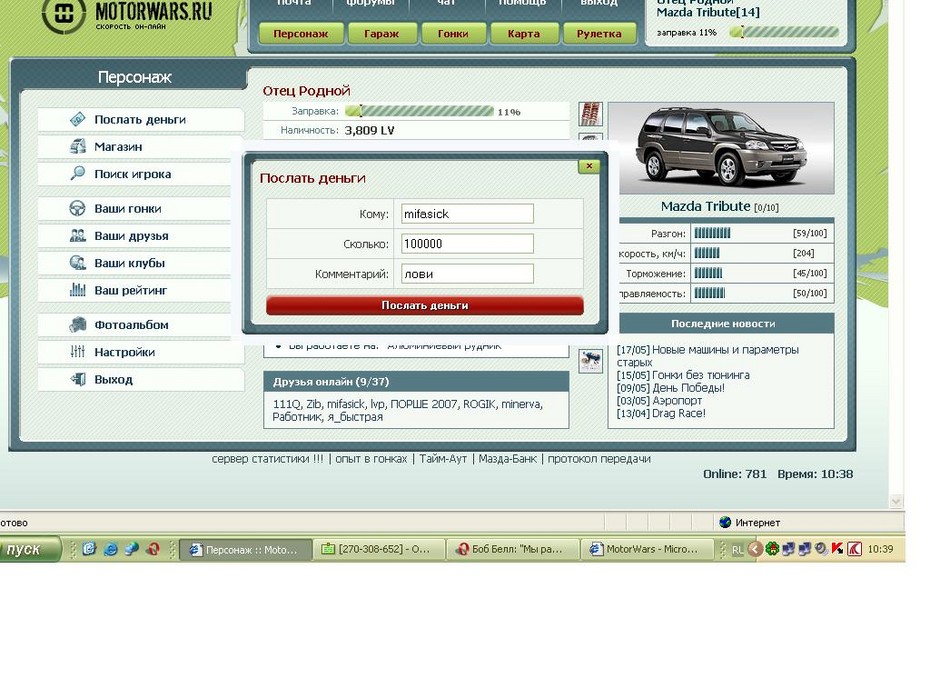Open news item Гонки без тюнинга

coord(700,375)
